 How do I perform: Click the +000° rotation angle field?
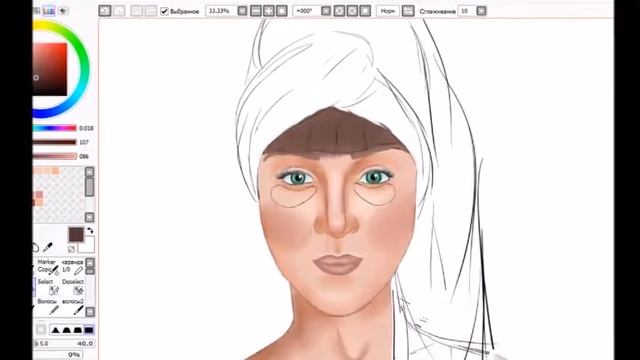tap(306, 11)
